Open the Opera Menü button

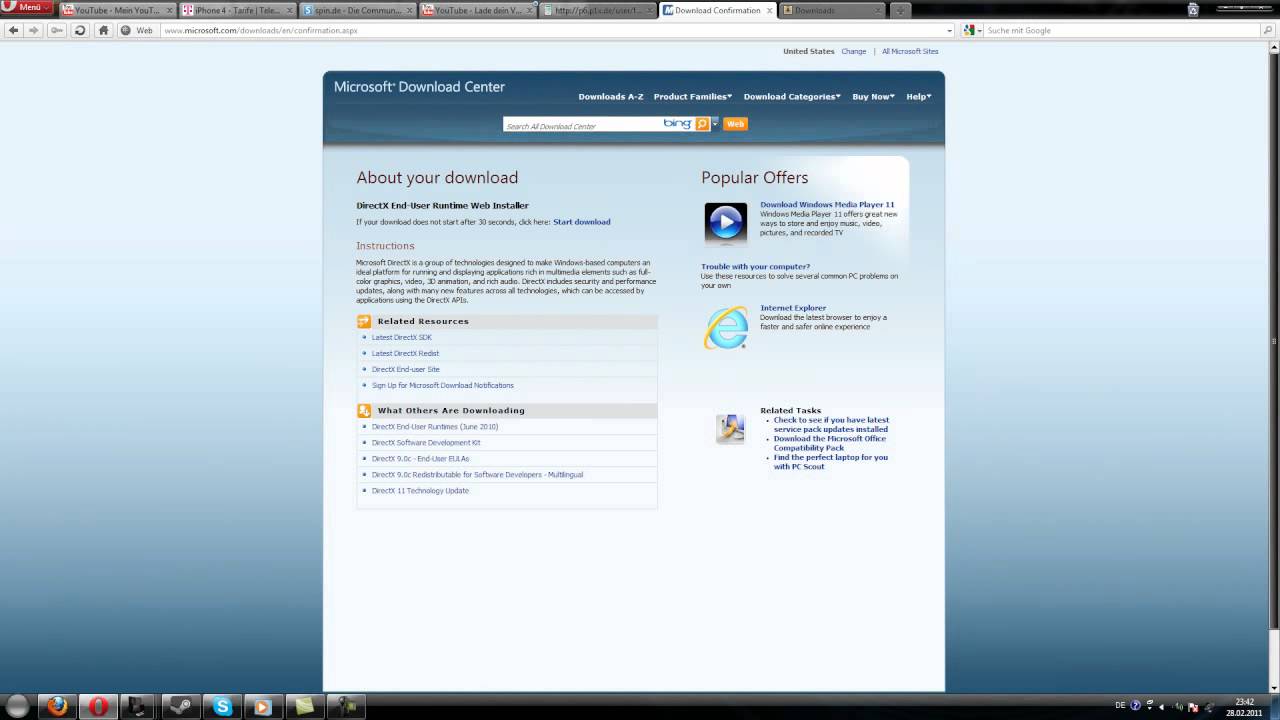pos(26,7)
